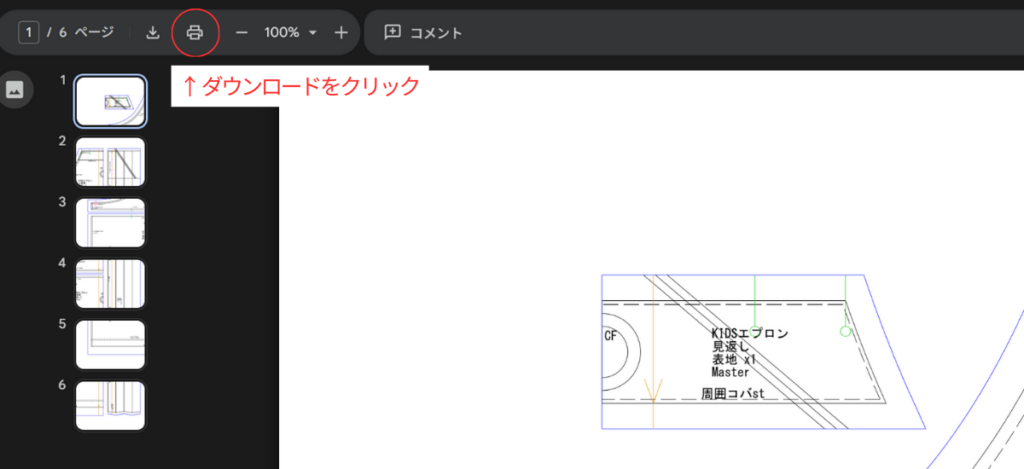Click the K10Sエプロン label on the pattern
Screen dimensions: 1024x469
click(x=750, y=333)
